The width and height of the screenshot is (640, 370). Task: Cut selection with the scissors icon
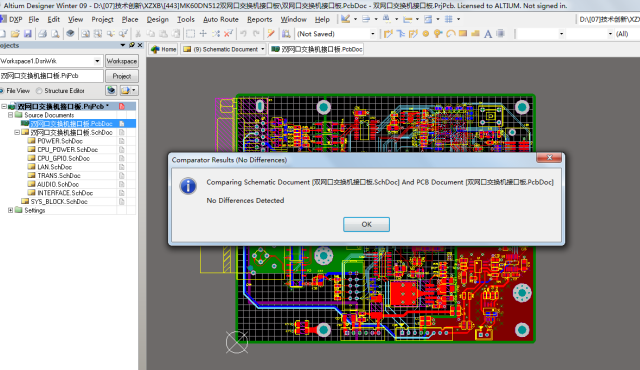click(138, 34)
